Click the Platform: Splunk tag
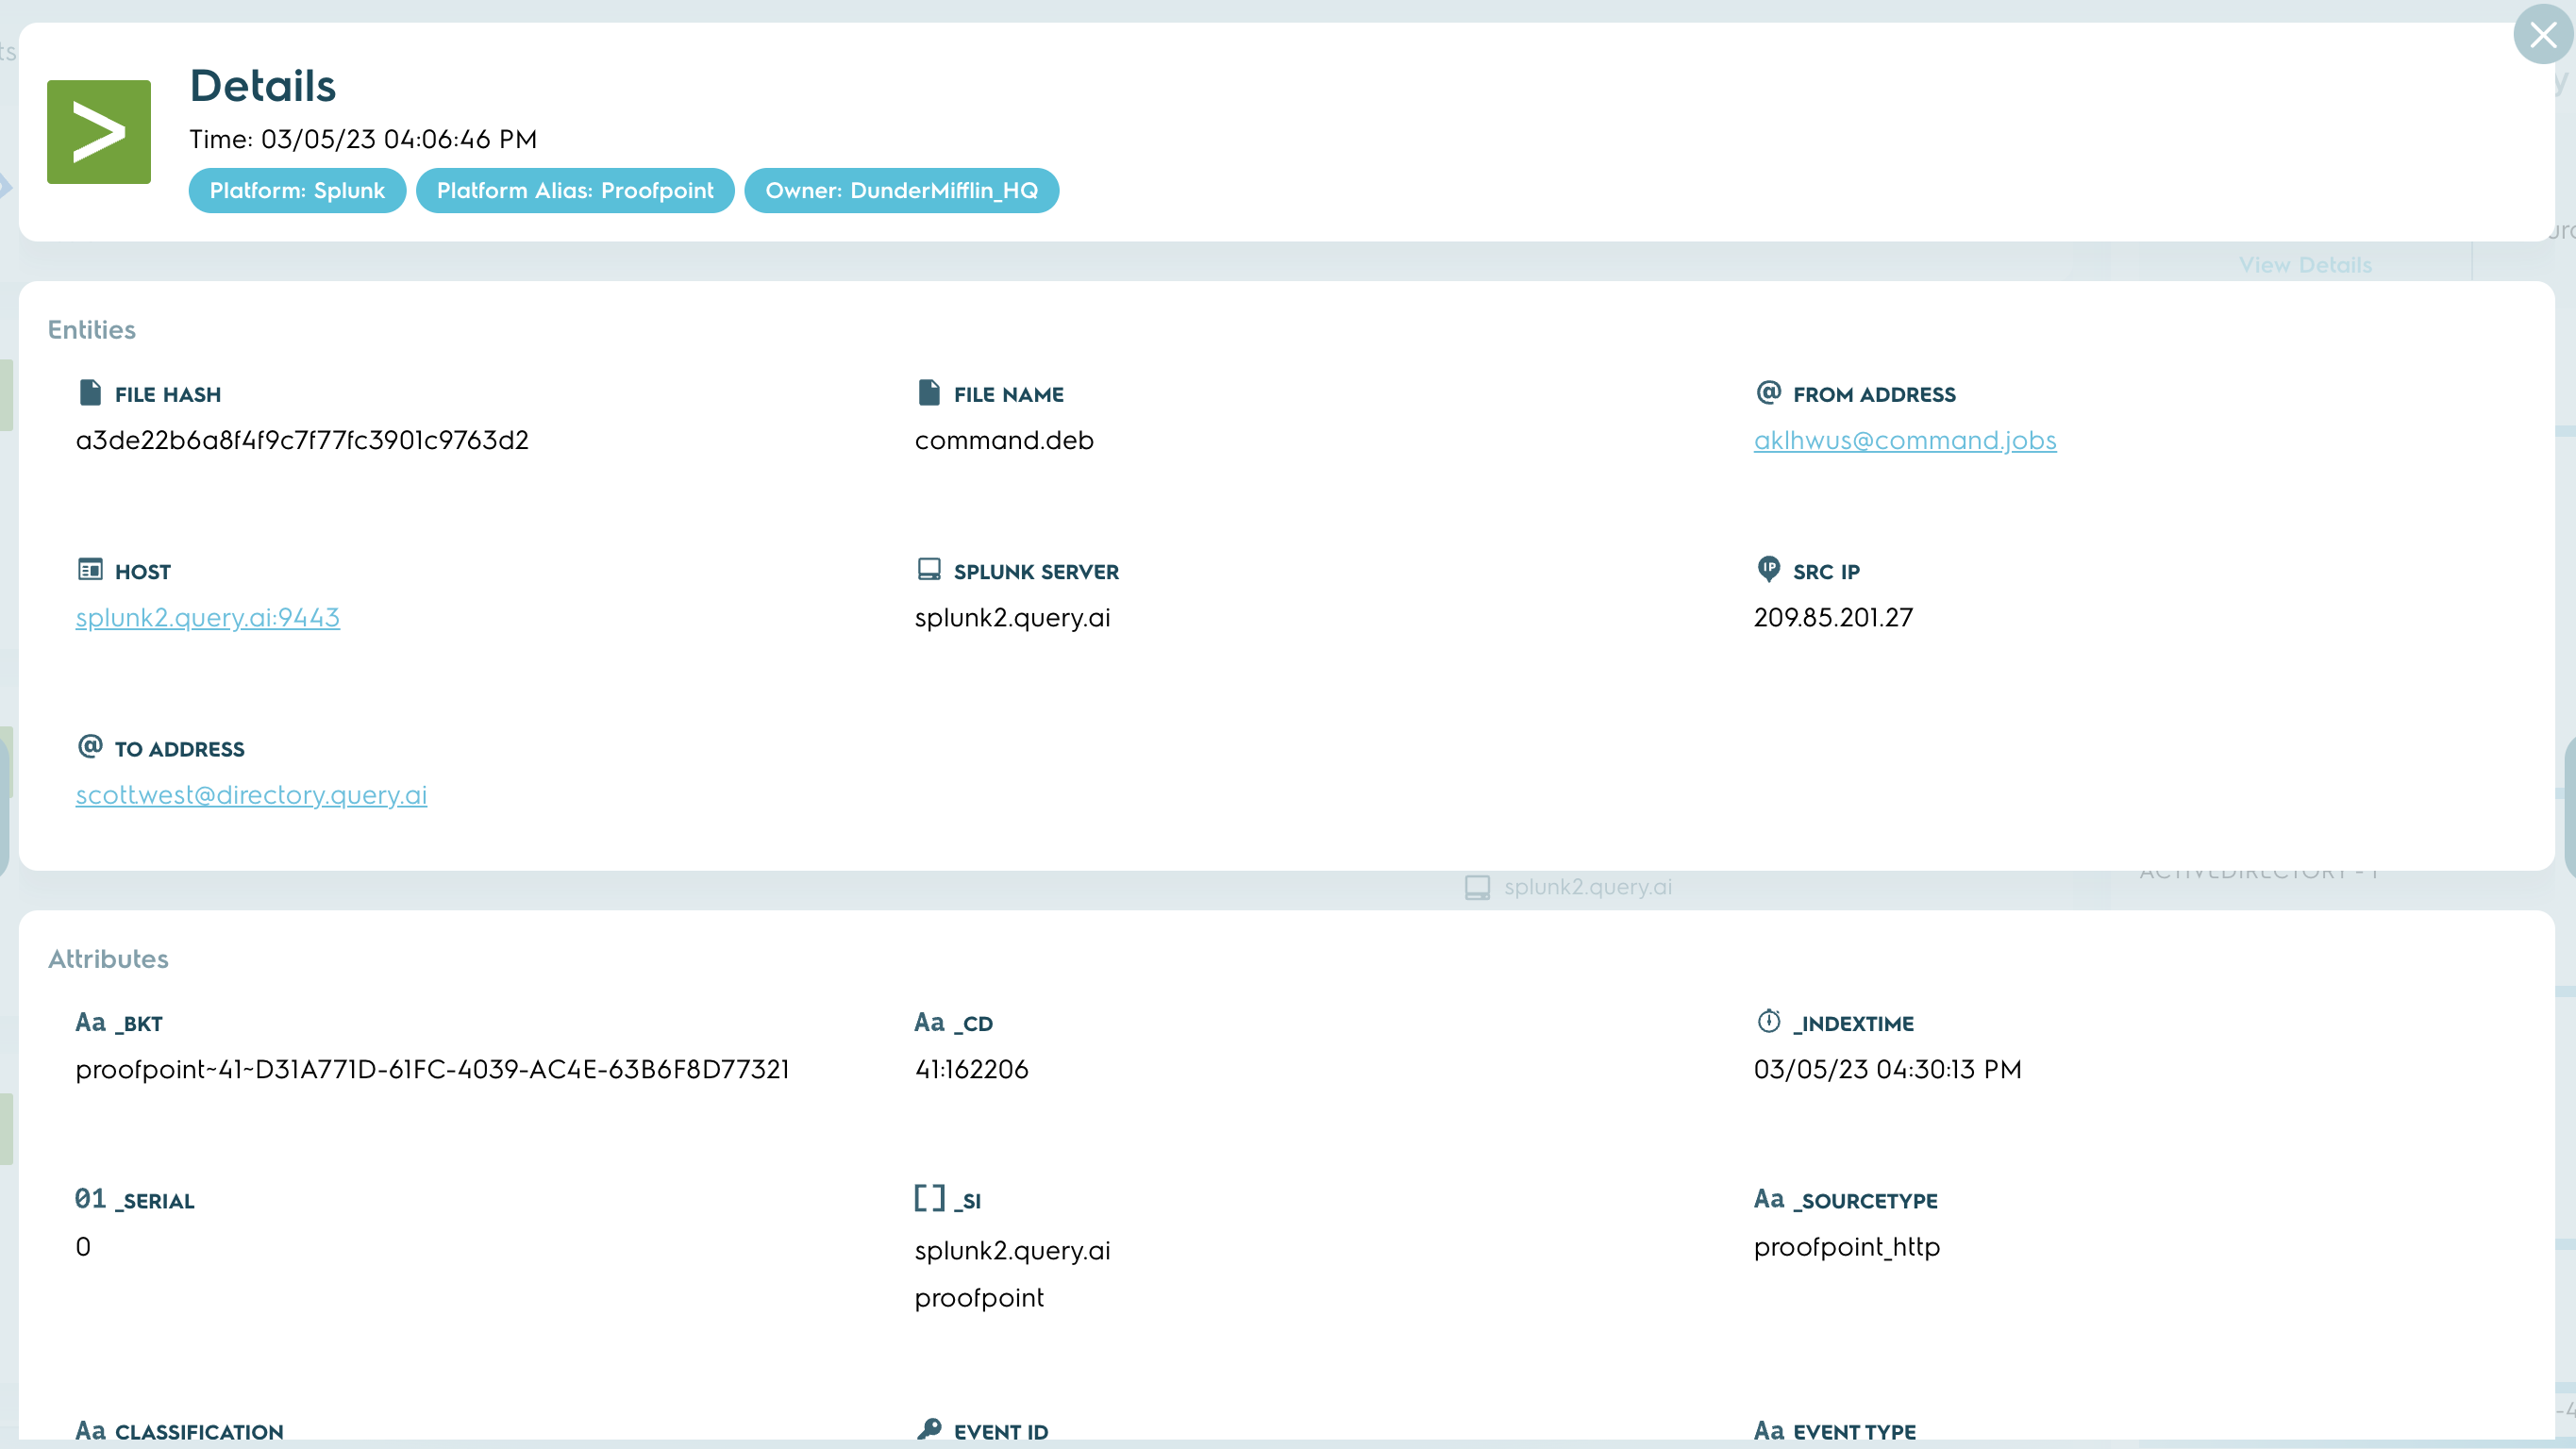2576x1449 pixels. click(297, 190)
